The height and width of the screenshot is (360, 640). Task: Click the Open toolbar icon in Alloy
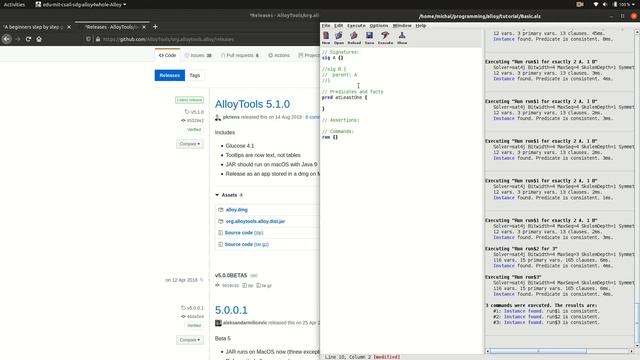pyautogui.click(x=339, y=38)
